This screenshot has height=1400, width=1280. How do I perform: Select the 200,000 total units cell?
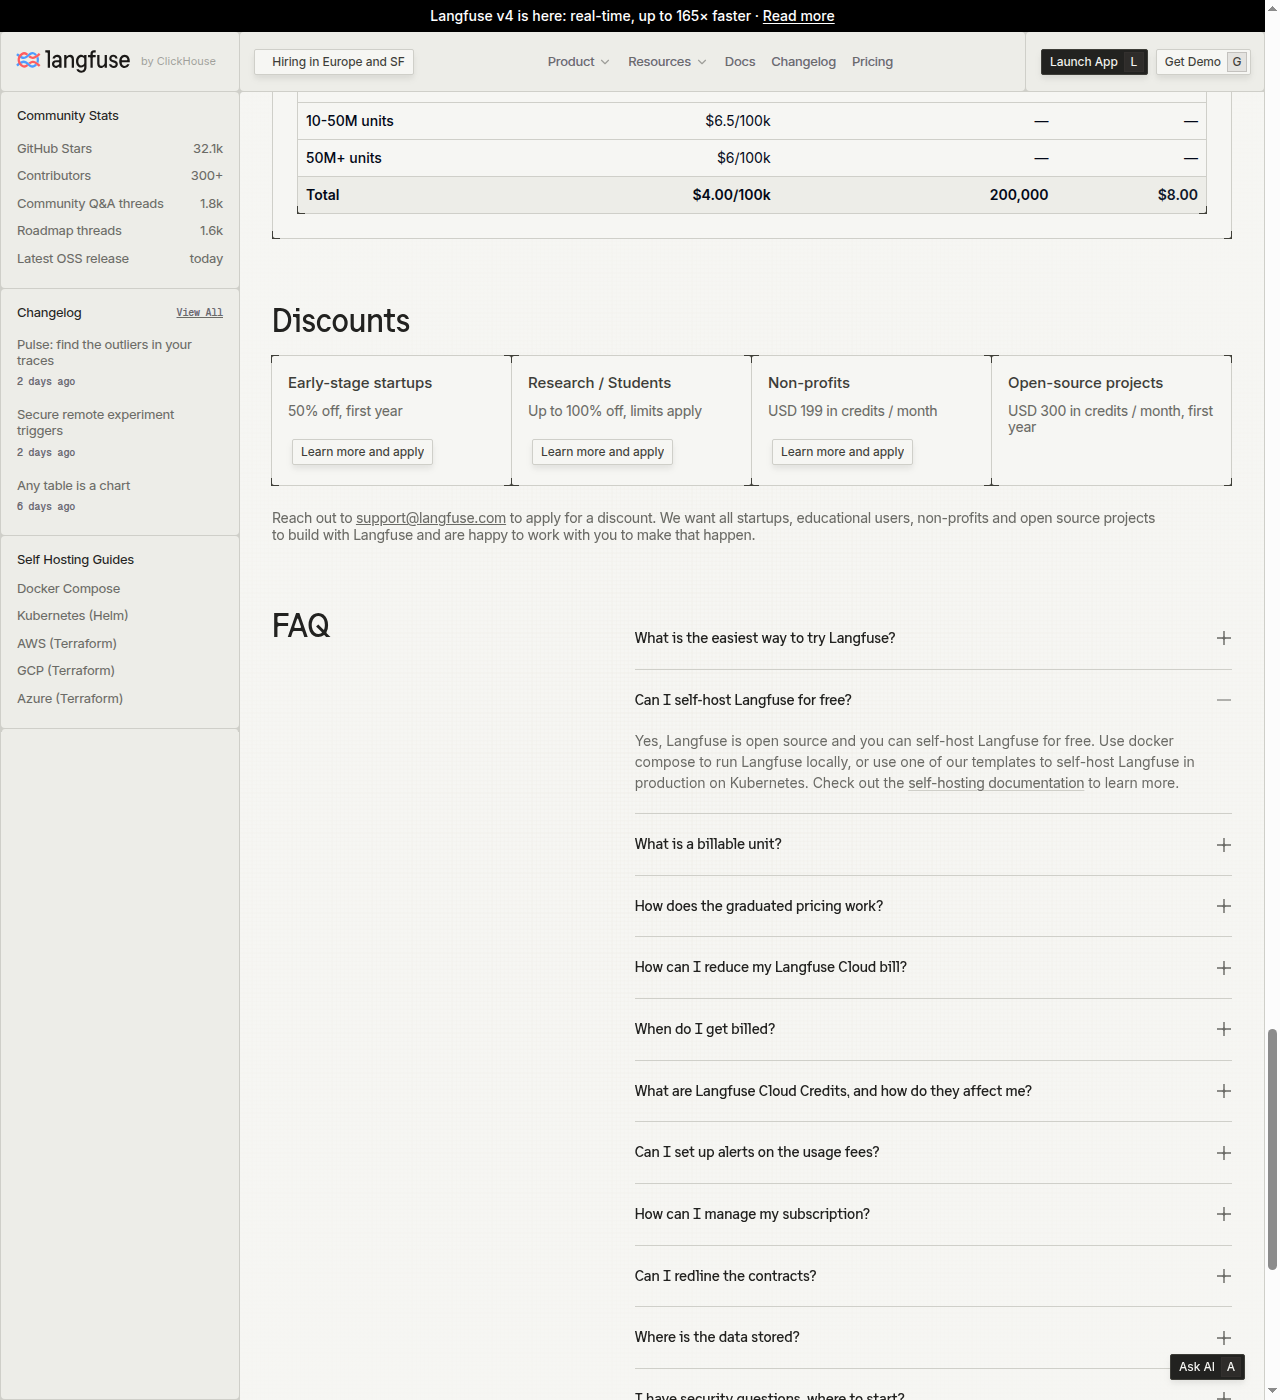[x=1019, y=195]
